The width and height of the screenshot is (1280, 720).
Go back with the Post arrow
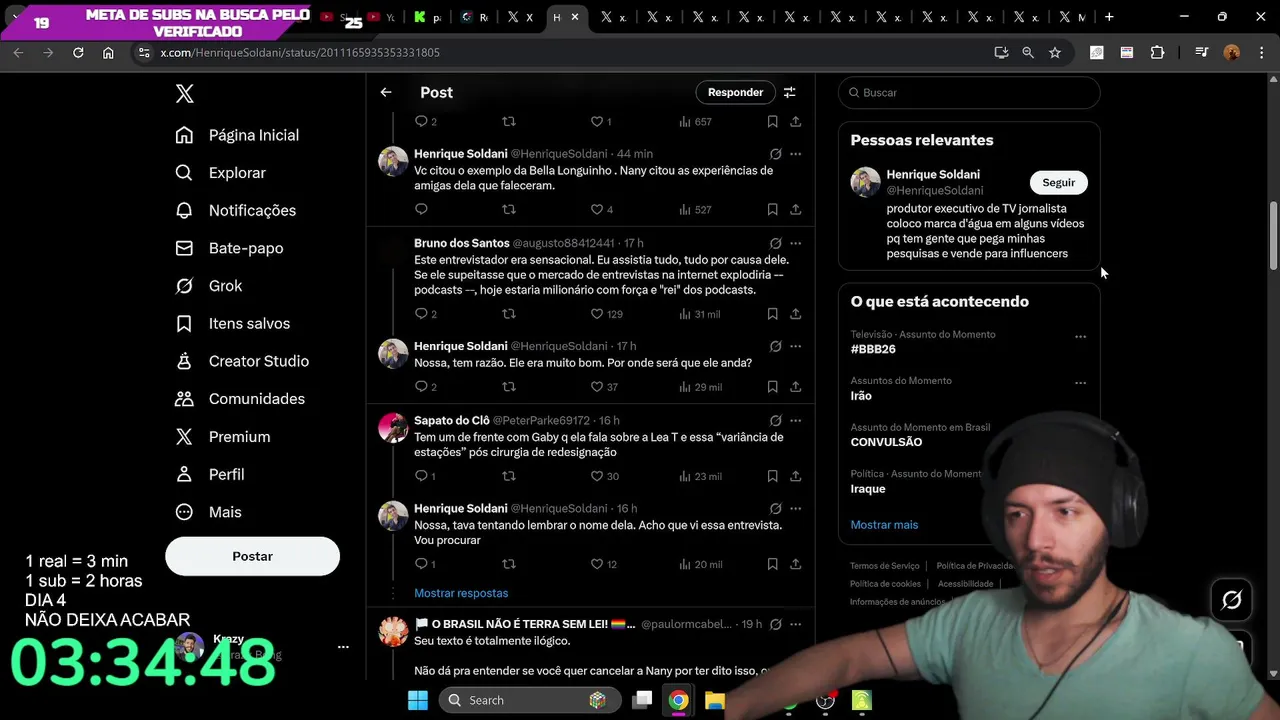tap(386, 92)
